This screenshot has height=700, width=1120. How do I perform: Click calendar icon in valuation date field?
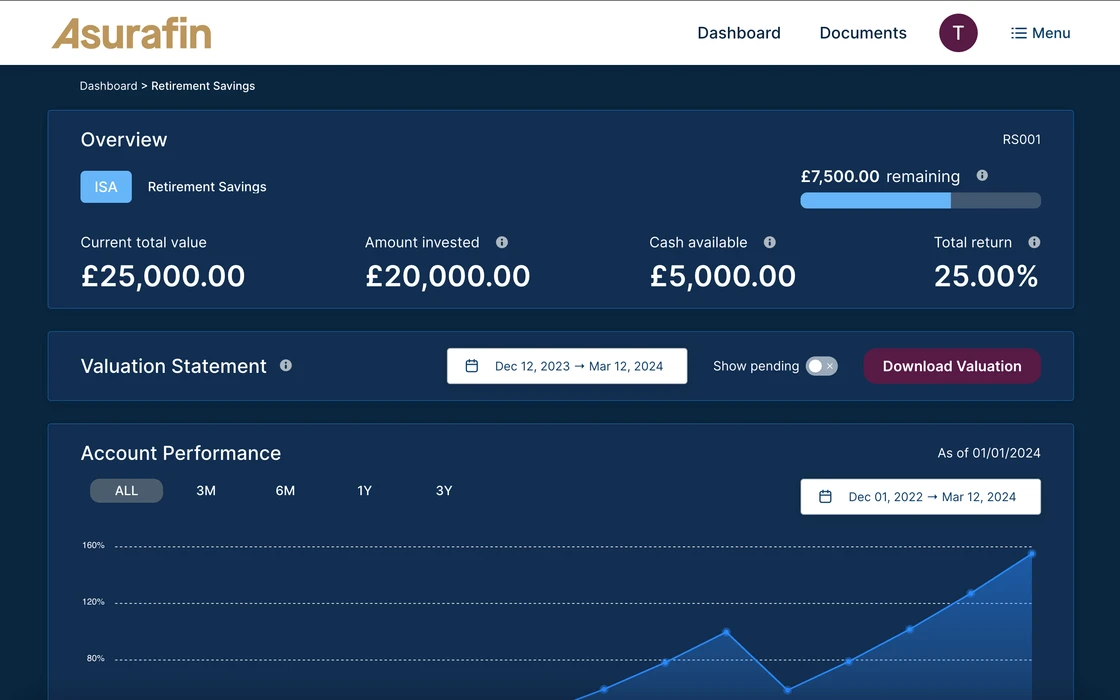pos(471,366)
